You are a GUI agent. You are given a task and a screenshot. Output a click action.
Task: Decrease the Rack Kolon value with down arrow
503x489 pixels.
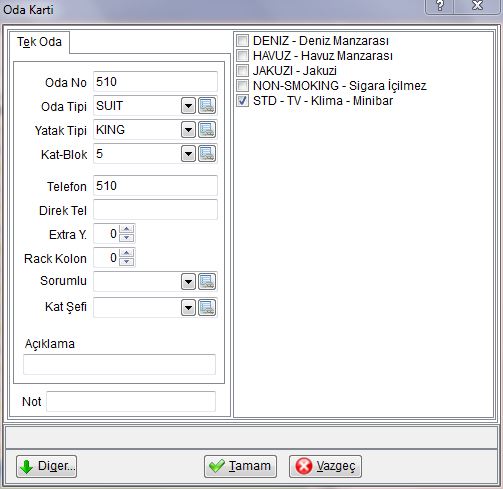(x=127, y=262)
